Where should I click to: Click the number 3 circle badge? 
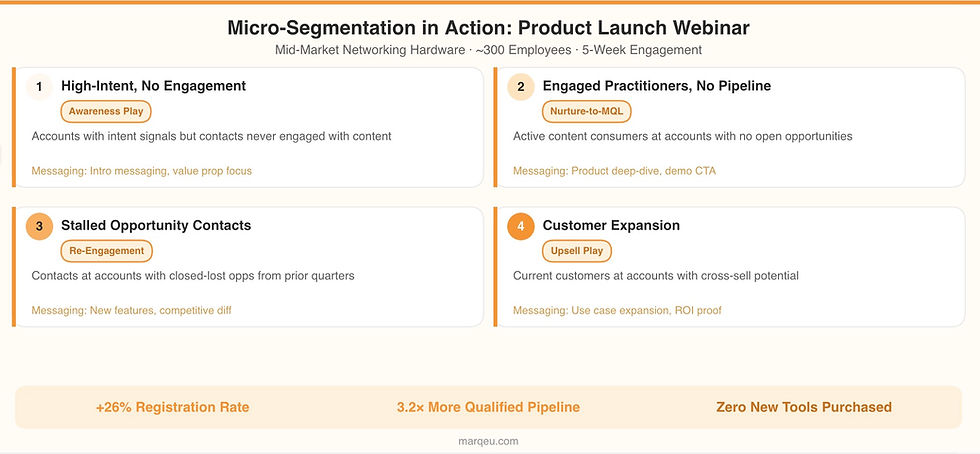[39, 226]
